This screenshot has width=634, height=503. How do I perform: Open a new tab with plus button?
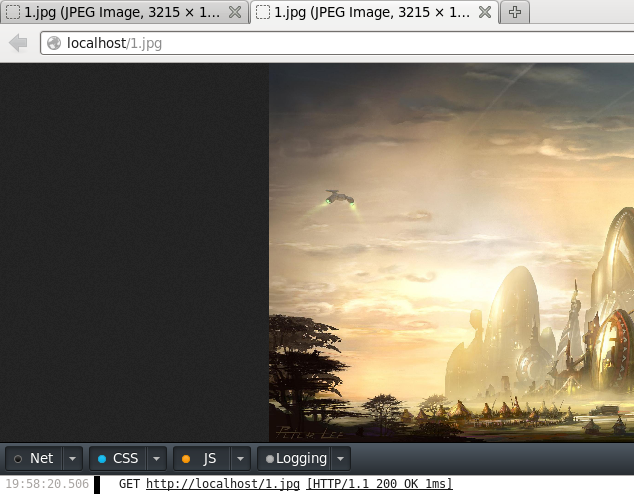(515, 12)
